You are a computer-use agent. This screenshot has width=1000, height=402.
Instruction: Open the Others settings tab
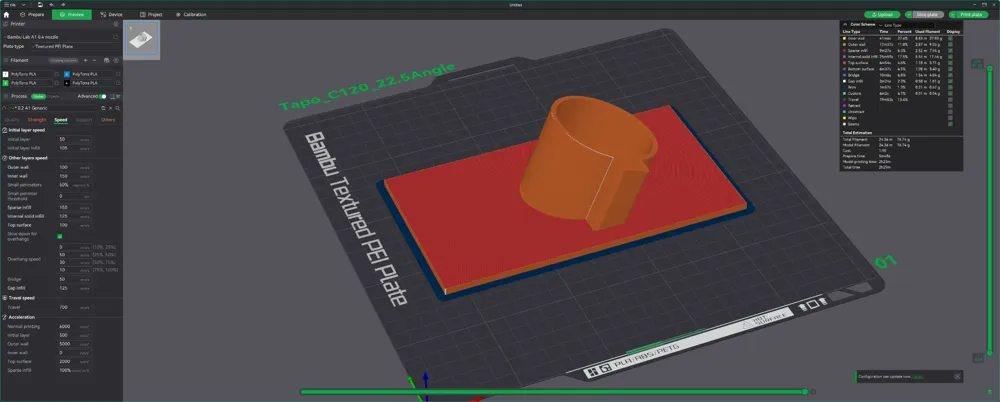108,119
